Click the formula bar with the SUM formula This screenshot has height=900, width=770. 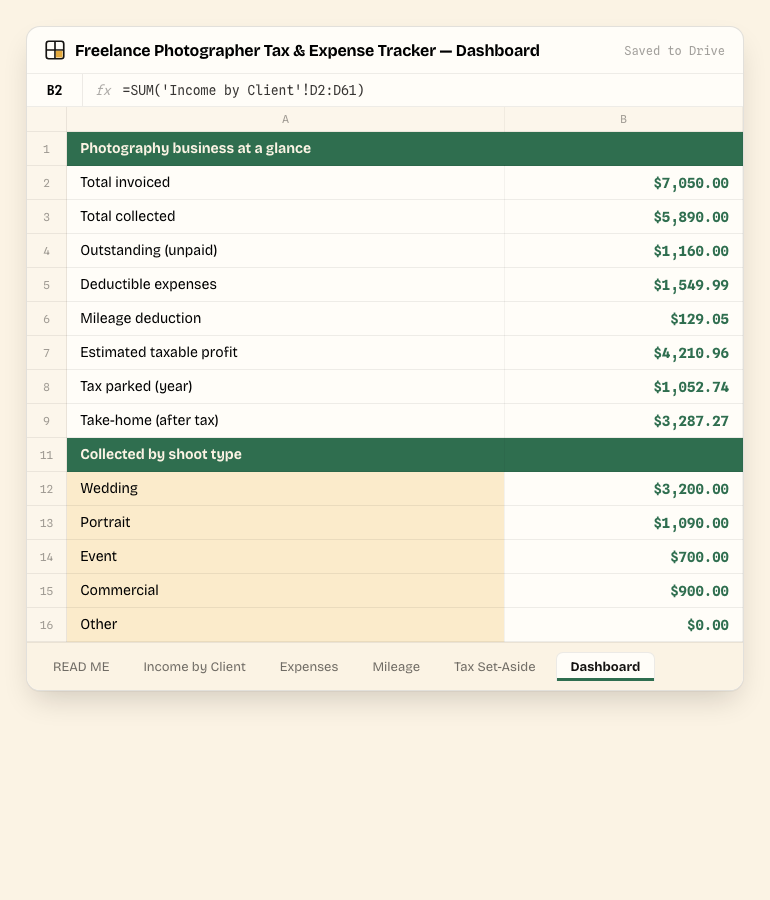413,90
